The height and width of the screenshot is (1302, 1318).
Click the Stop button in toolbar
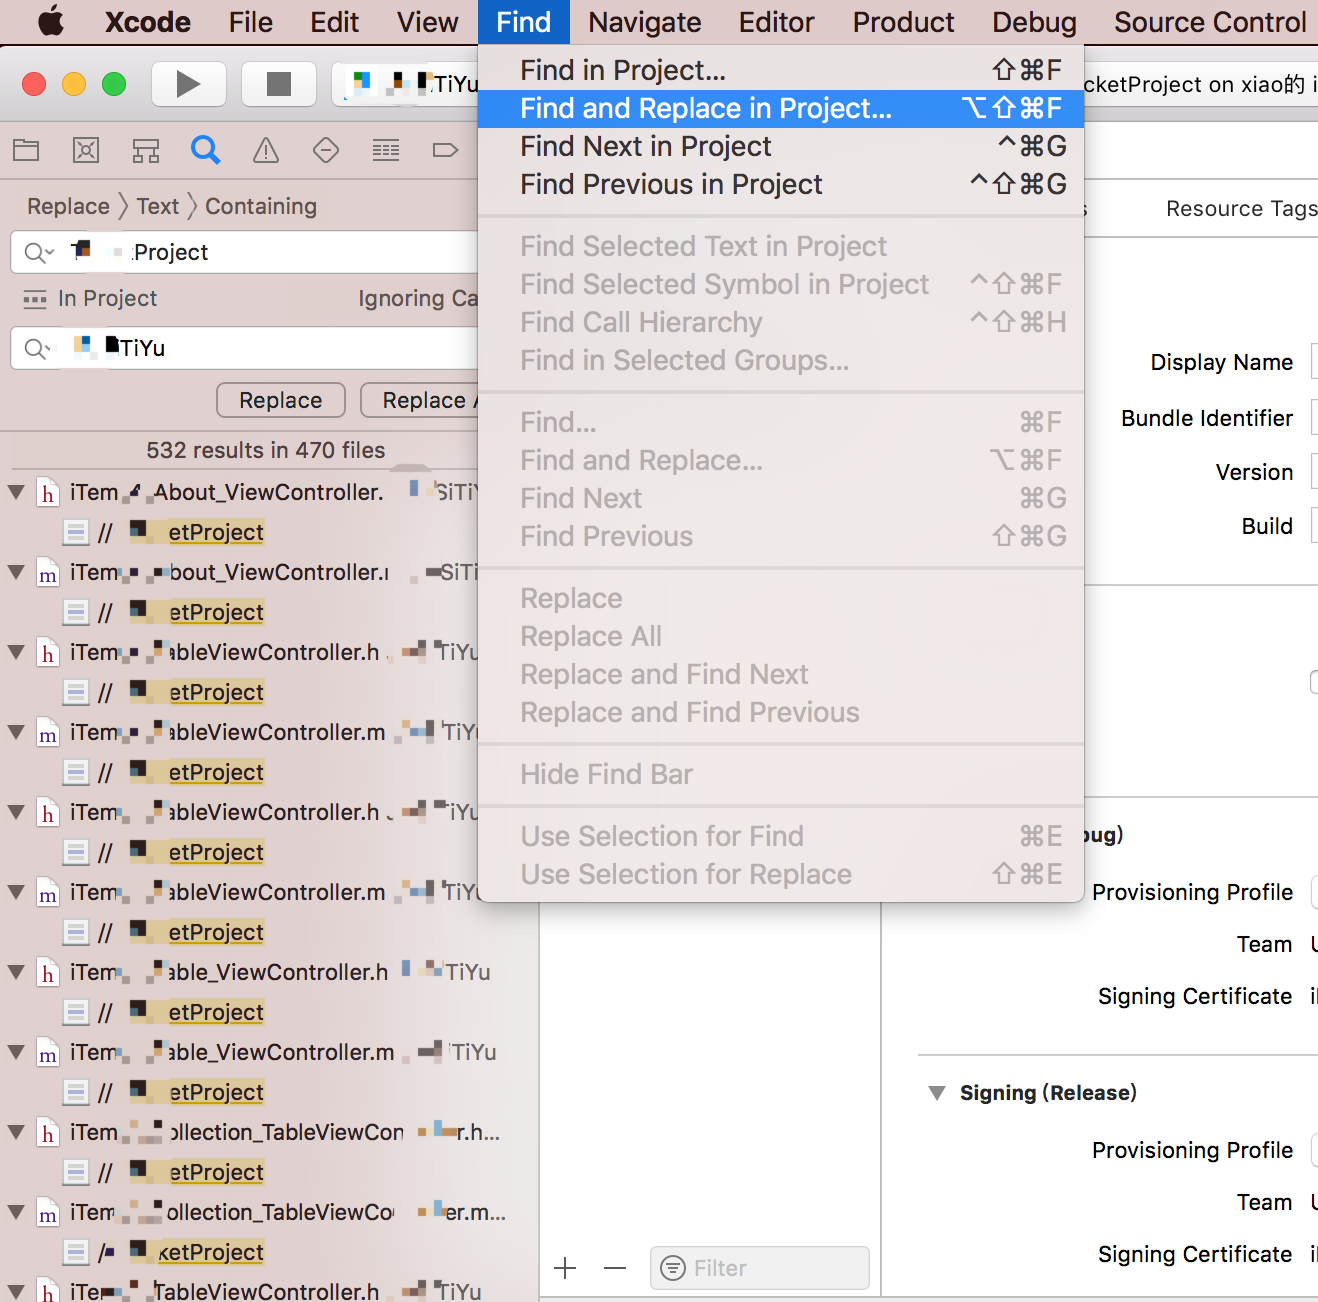279,84
